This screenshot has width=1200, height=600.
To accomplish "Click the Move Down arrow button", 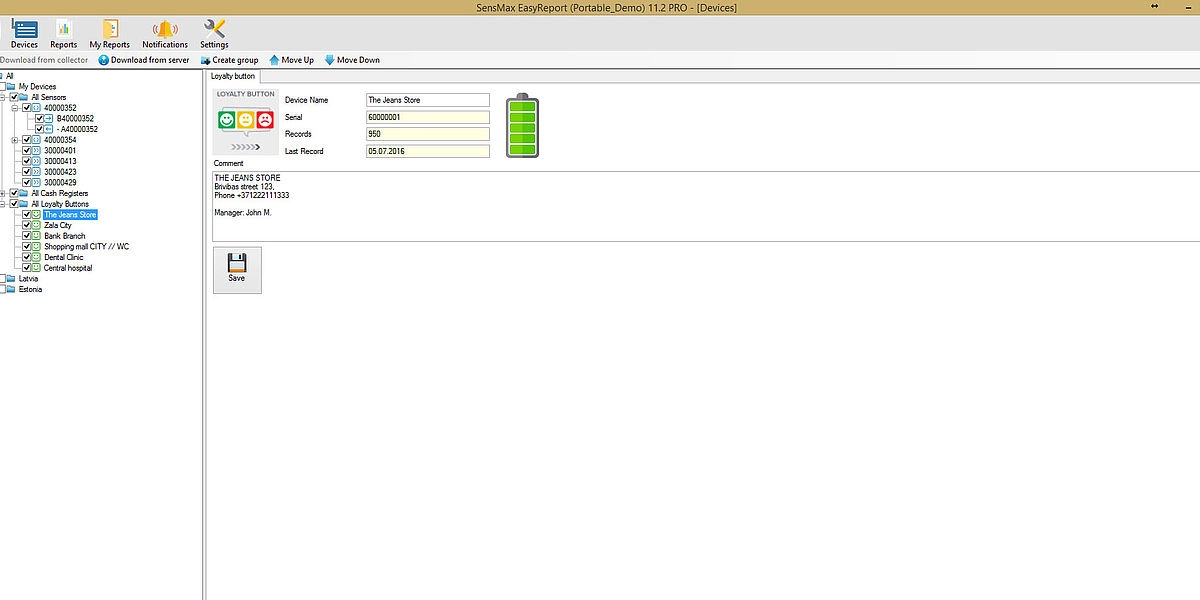I will click(x=352, y=60).
